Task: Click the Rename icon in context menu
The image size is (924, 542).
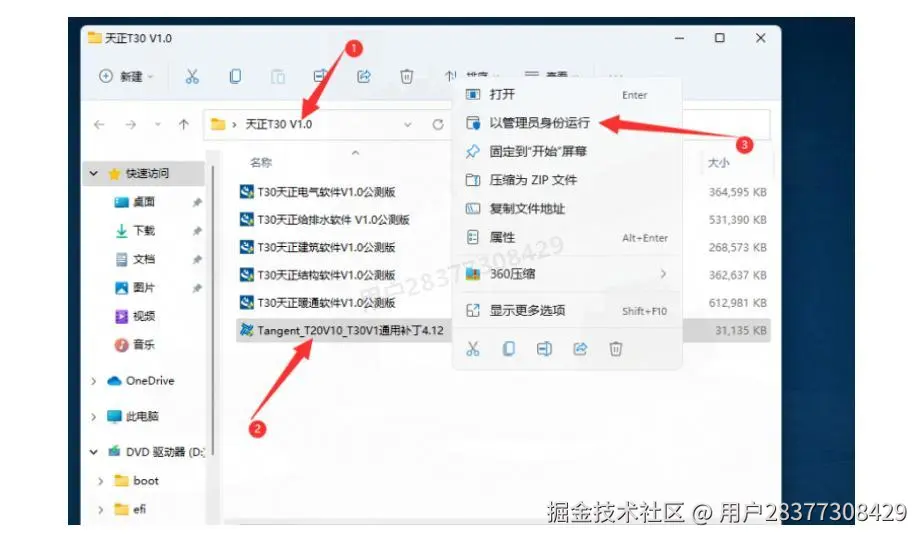Action: pyautogui.click(x=544, y=349)
